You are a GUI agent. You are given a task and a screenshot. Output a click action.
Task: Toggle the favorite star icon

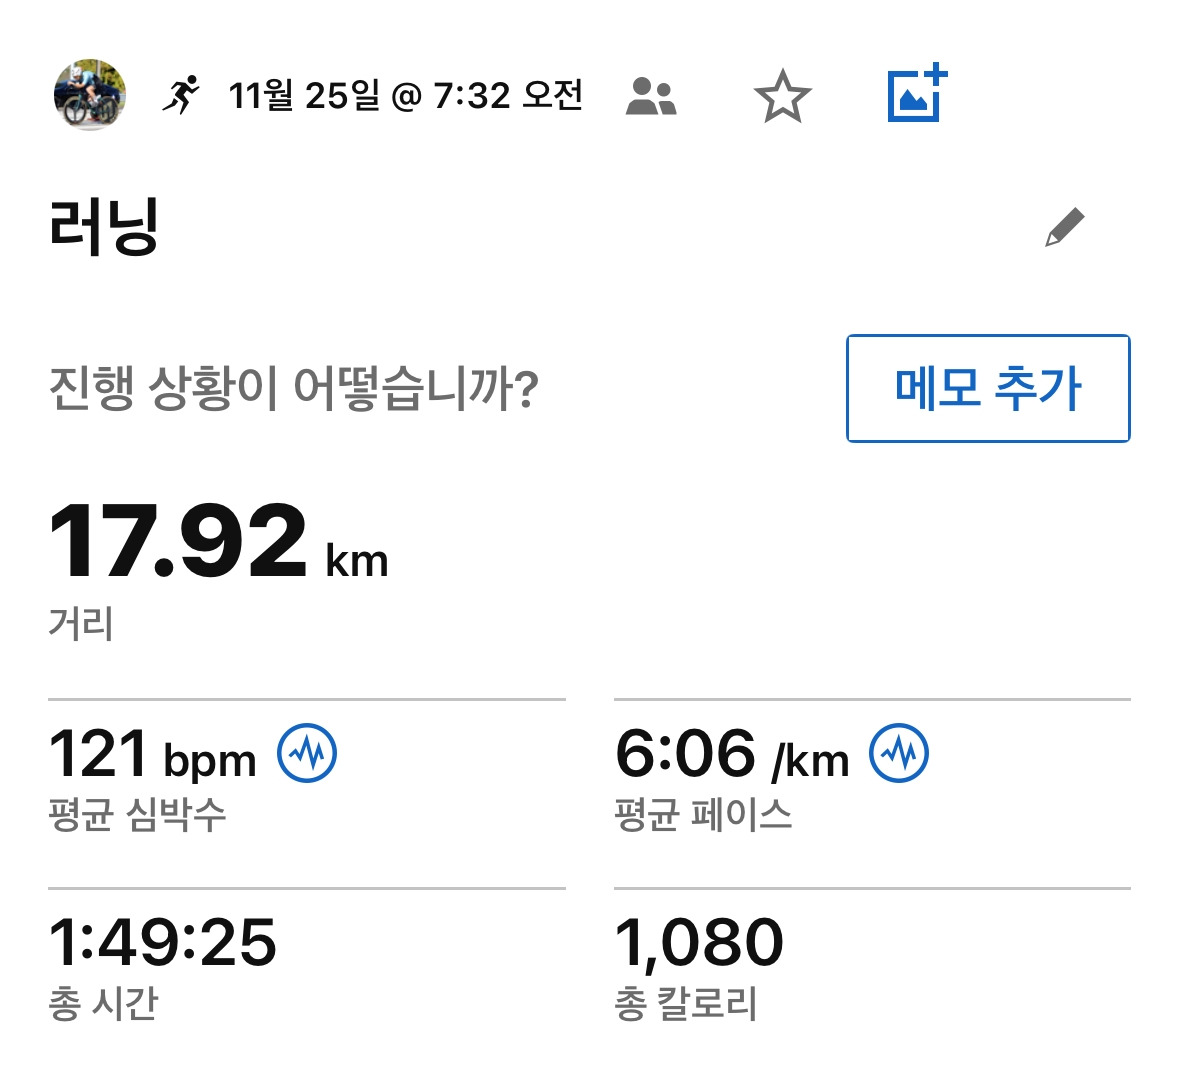[783, 96]
